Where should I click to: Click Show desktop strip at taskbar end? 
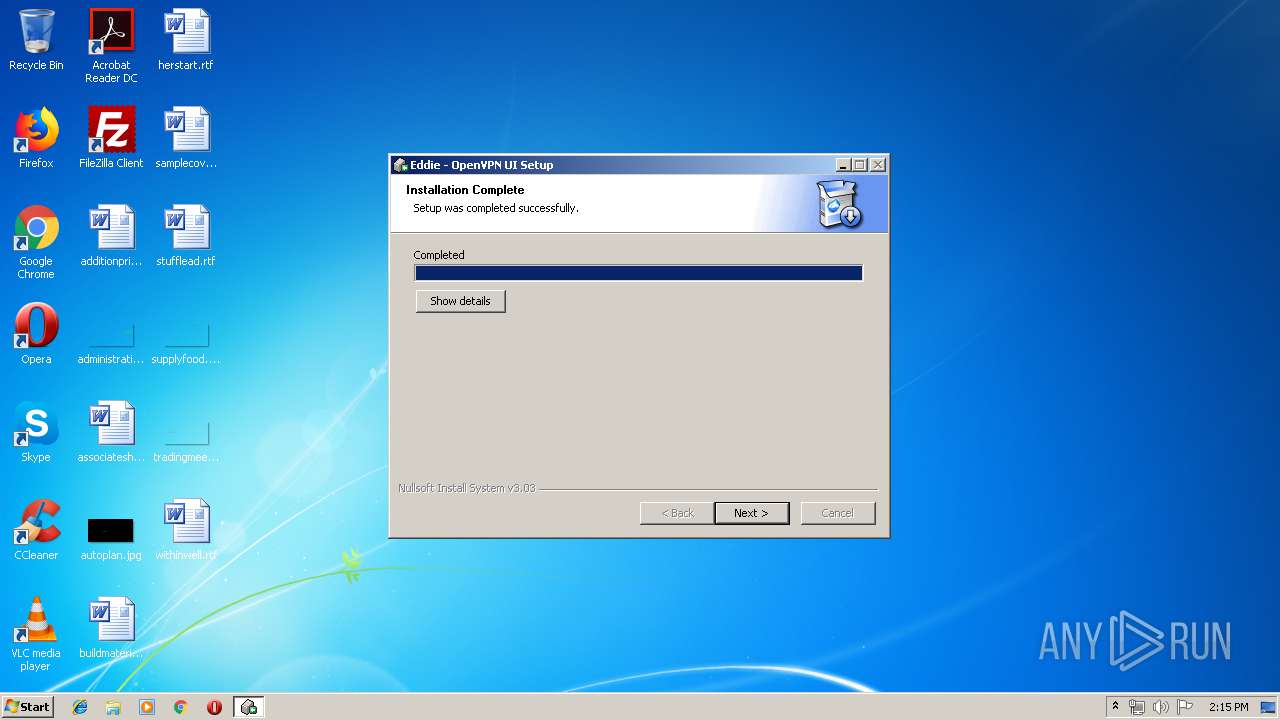coord(1270,707)
